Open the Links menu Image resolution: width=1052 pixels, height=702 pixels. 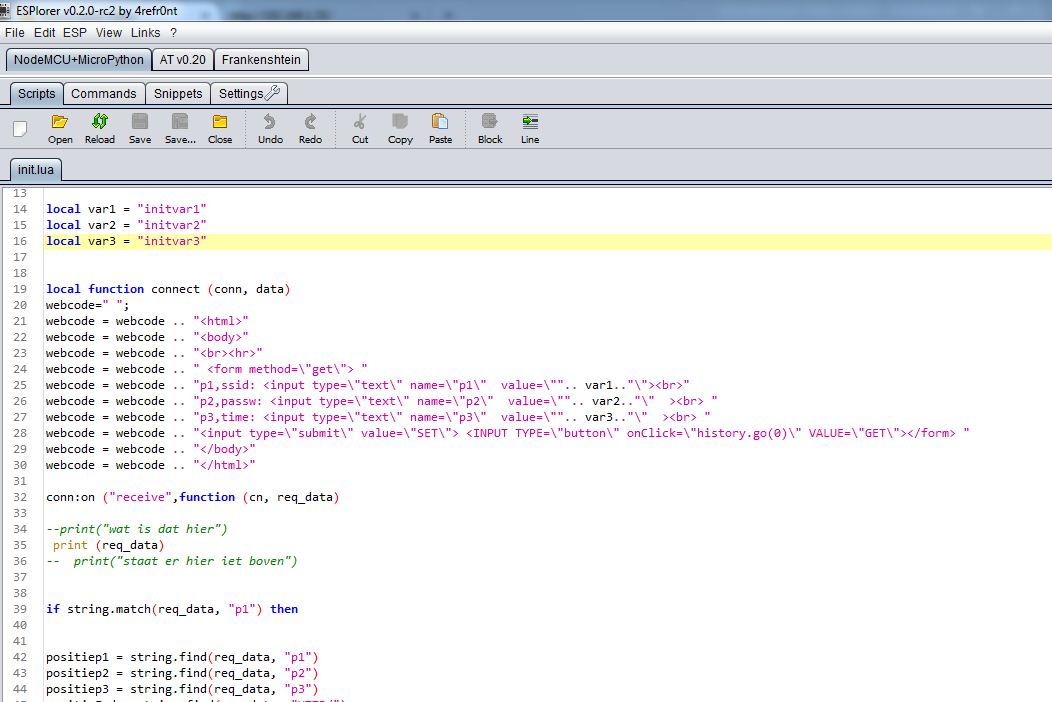146,33
